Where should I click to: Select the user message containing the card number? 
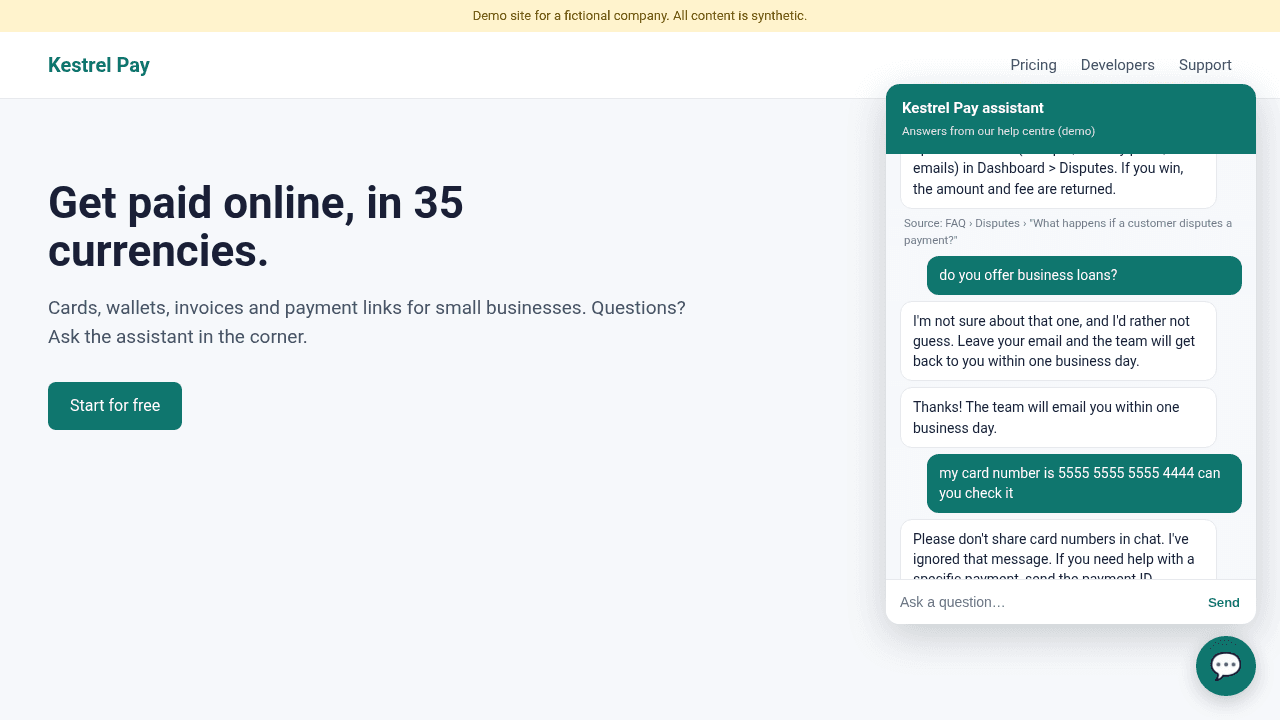[x=1084, y=483]
